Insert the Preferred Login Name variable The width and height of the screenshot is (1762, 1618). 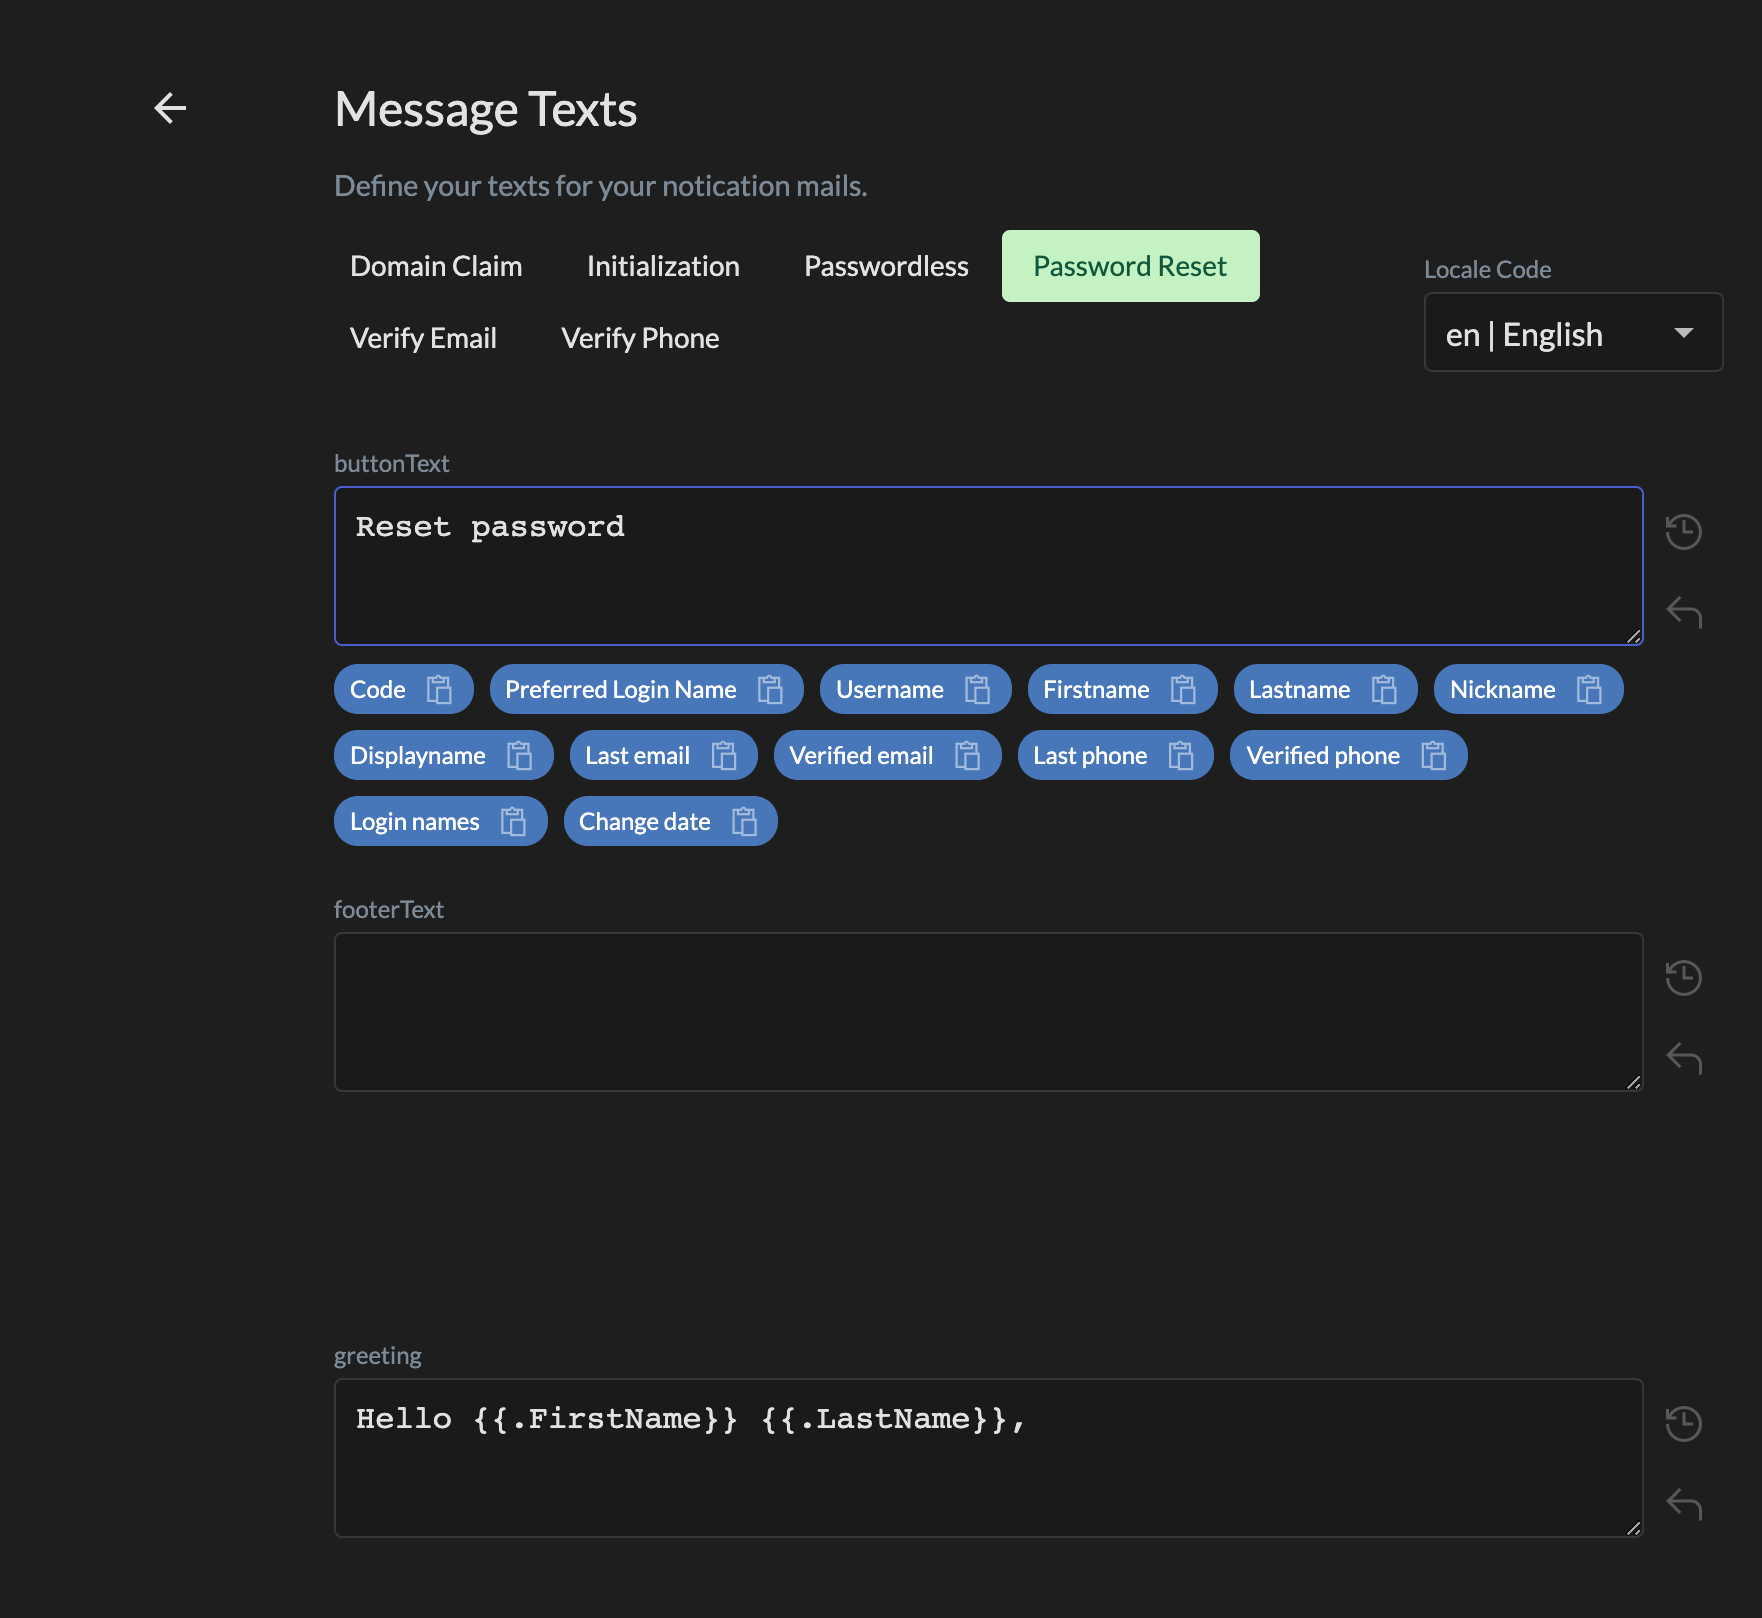click(x=620, y=690)
